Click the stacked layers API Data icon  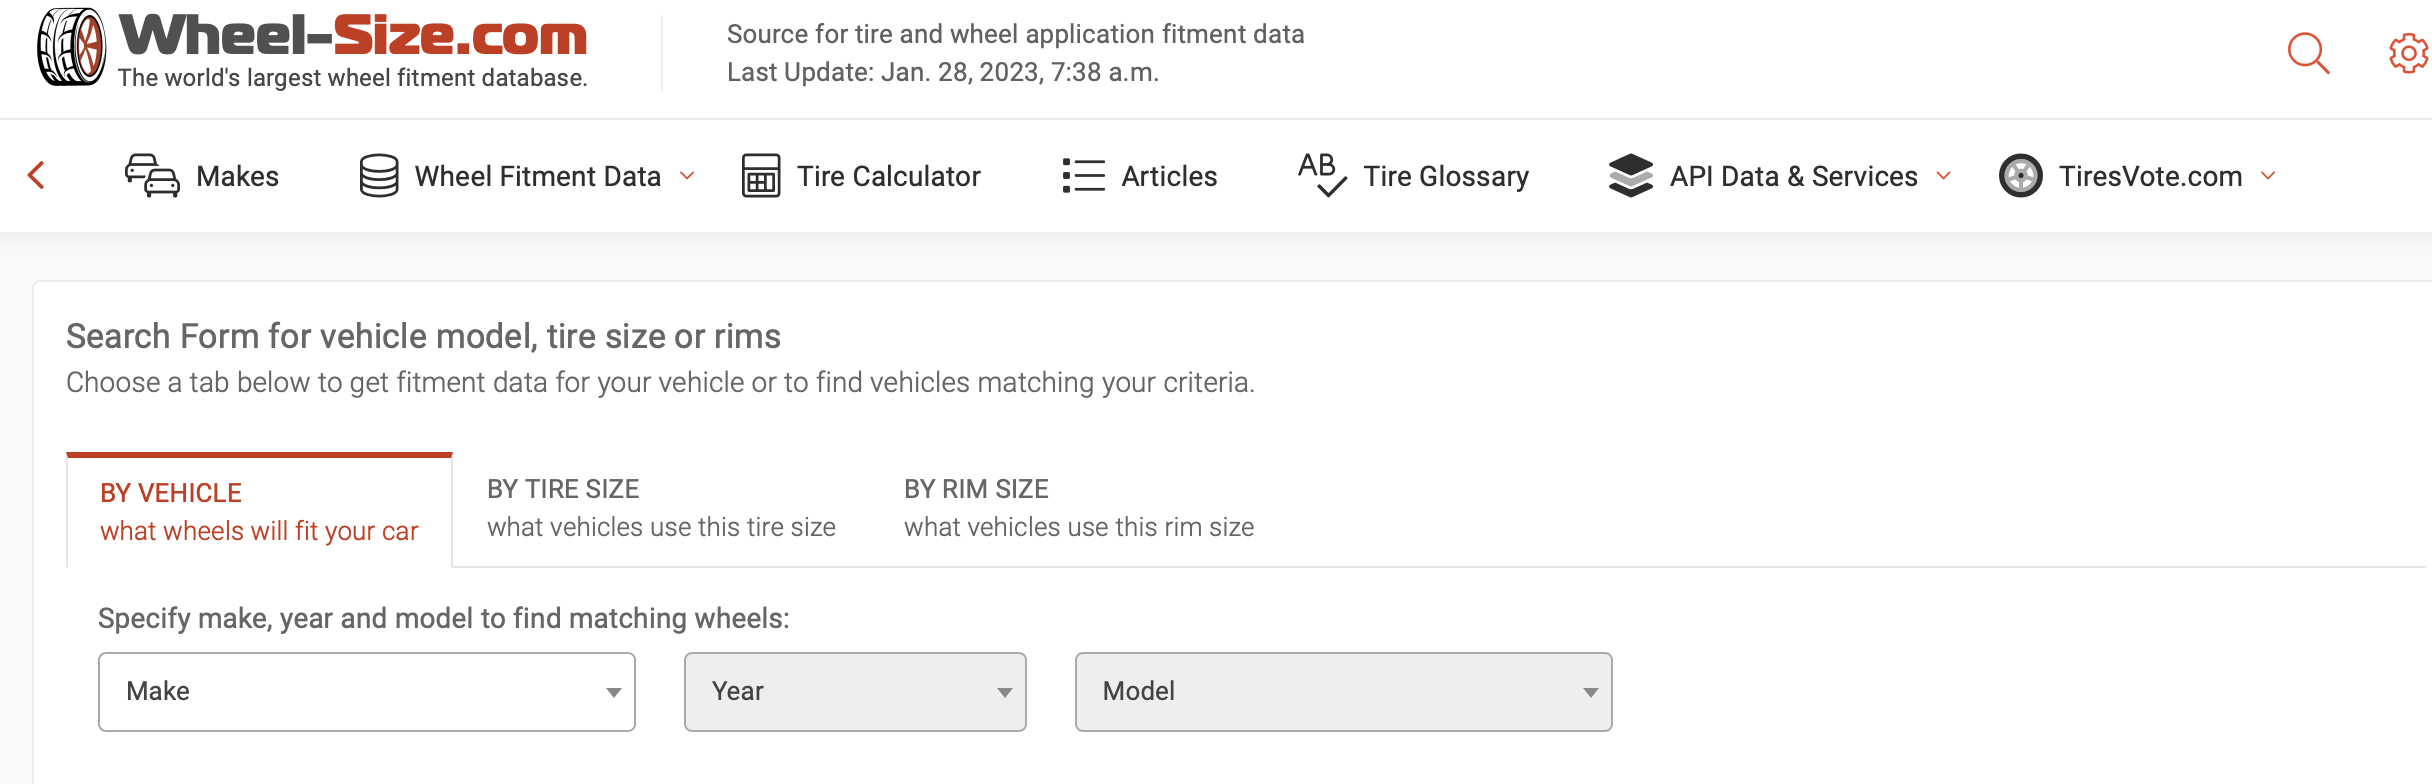[1630, 176]
